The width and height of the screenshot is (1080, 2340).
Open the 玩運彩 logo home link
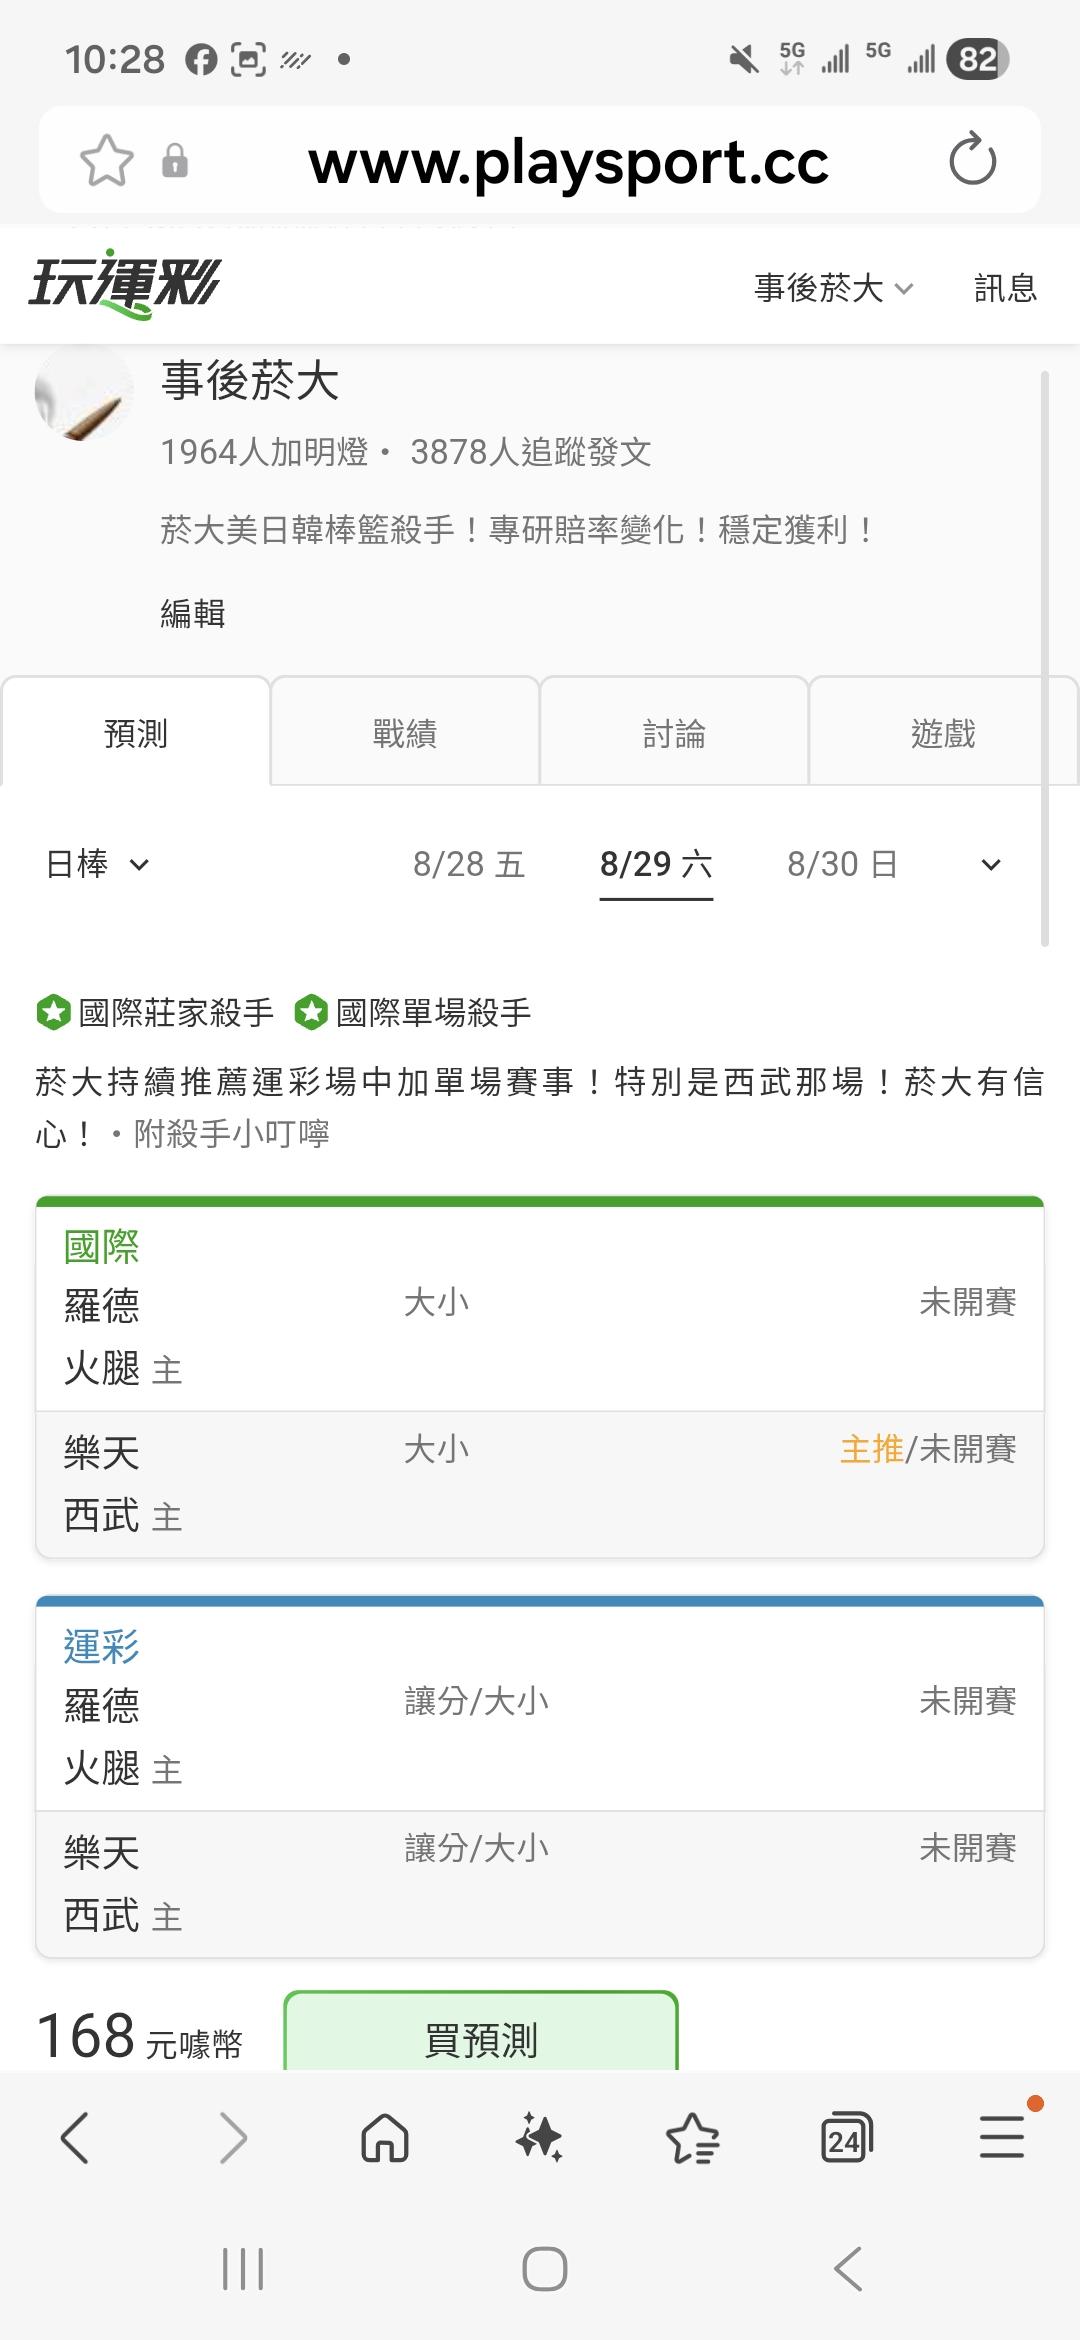[x=124, y=285]
